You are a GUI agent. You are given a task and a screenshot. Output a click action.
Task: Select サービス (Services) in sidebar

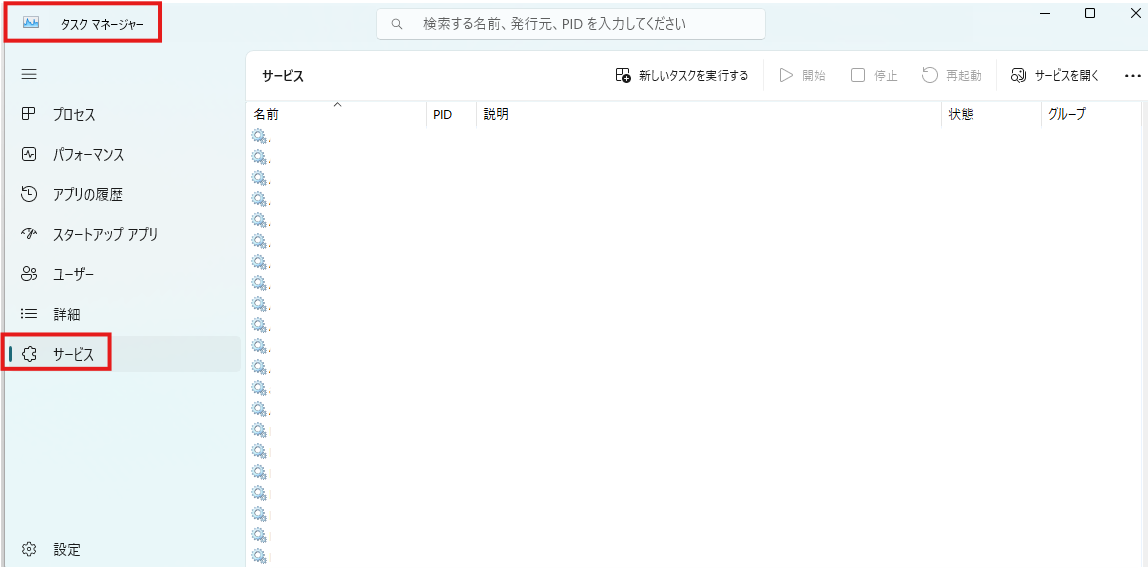pyautogui.click(x=123, y=354)
